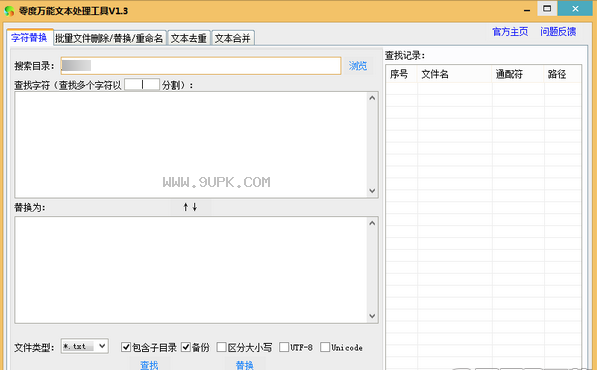The width and height of the screenshot is (597, 370).
Task: Click the swap up-down arrows button
Action: [190, 207]
